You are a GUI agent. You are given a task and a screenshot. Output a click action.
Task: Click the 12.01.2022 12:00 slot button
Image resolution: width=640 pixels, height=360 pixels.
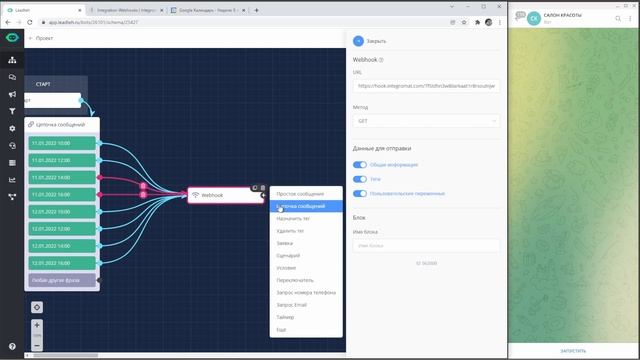point(62,229)
